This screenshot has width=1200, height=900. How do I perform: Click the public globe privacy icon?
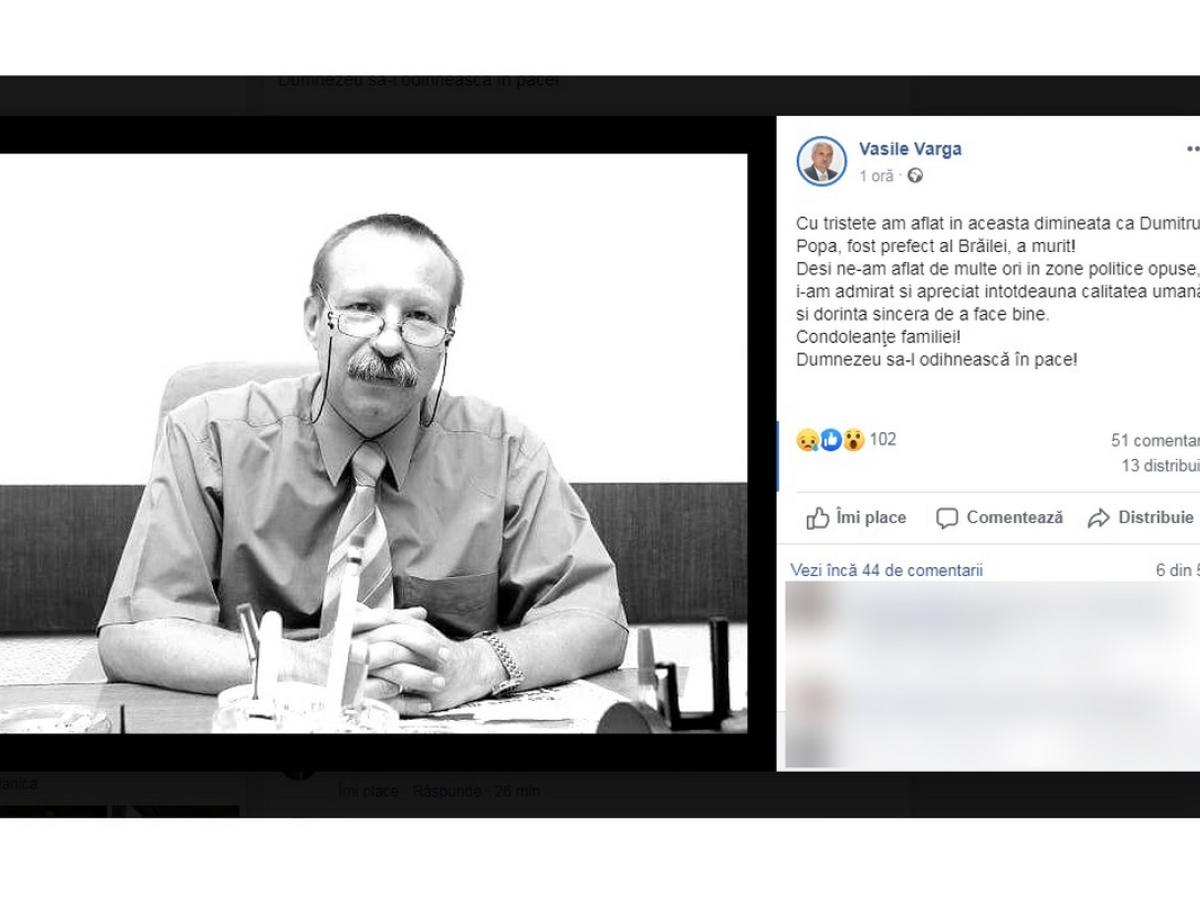(915, 176)
